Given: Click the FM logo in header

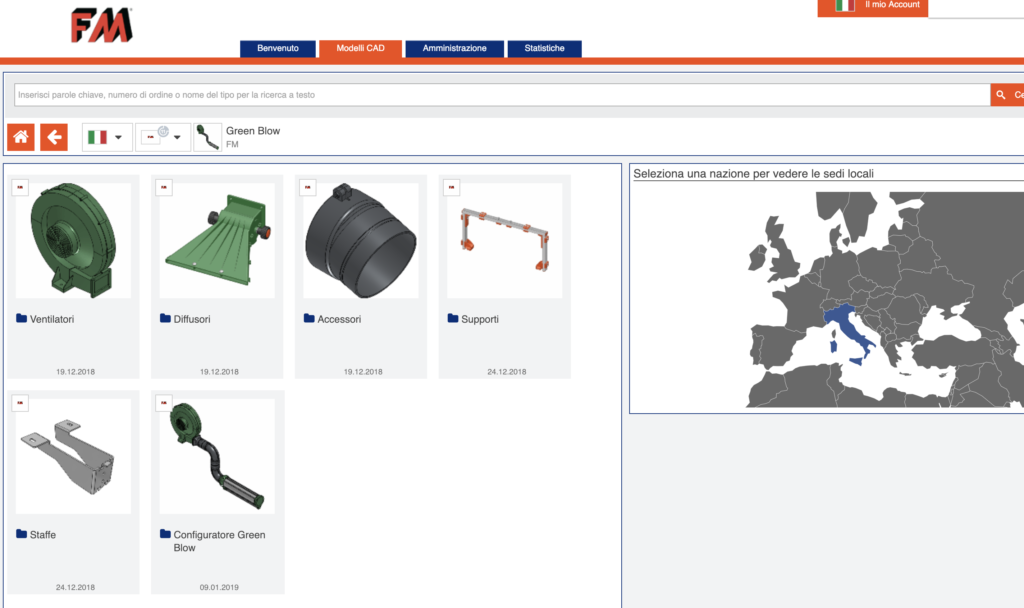Looking at the screenshot, I should click(x=101, y=26).
